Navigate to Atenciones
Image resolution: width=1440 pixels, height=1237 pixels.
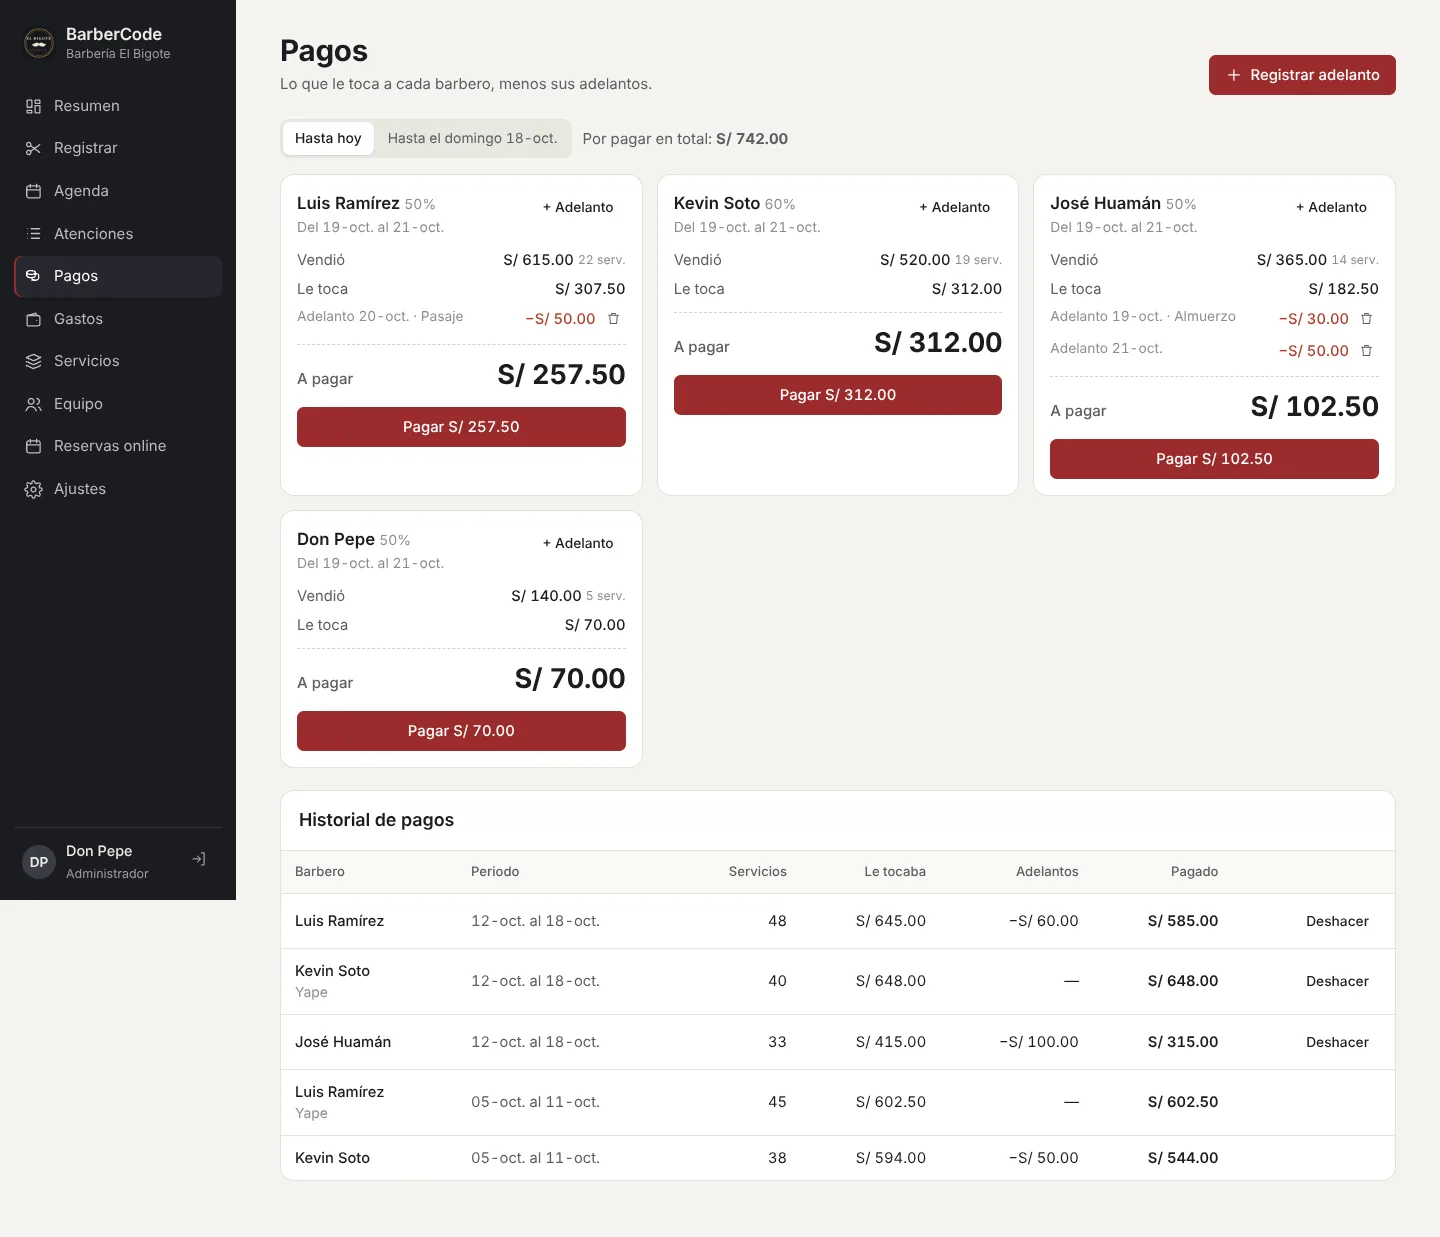[x=118, y=234]
